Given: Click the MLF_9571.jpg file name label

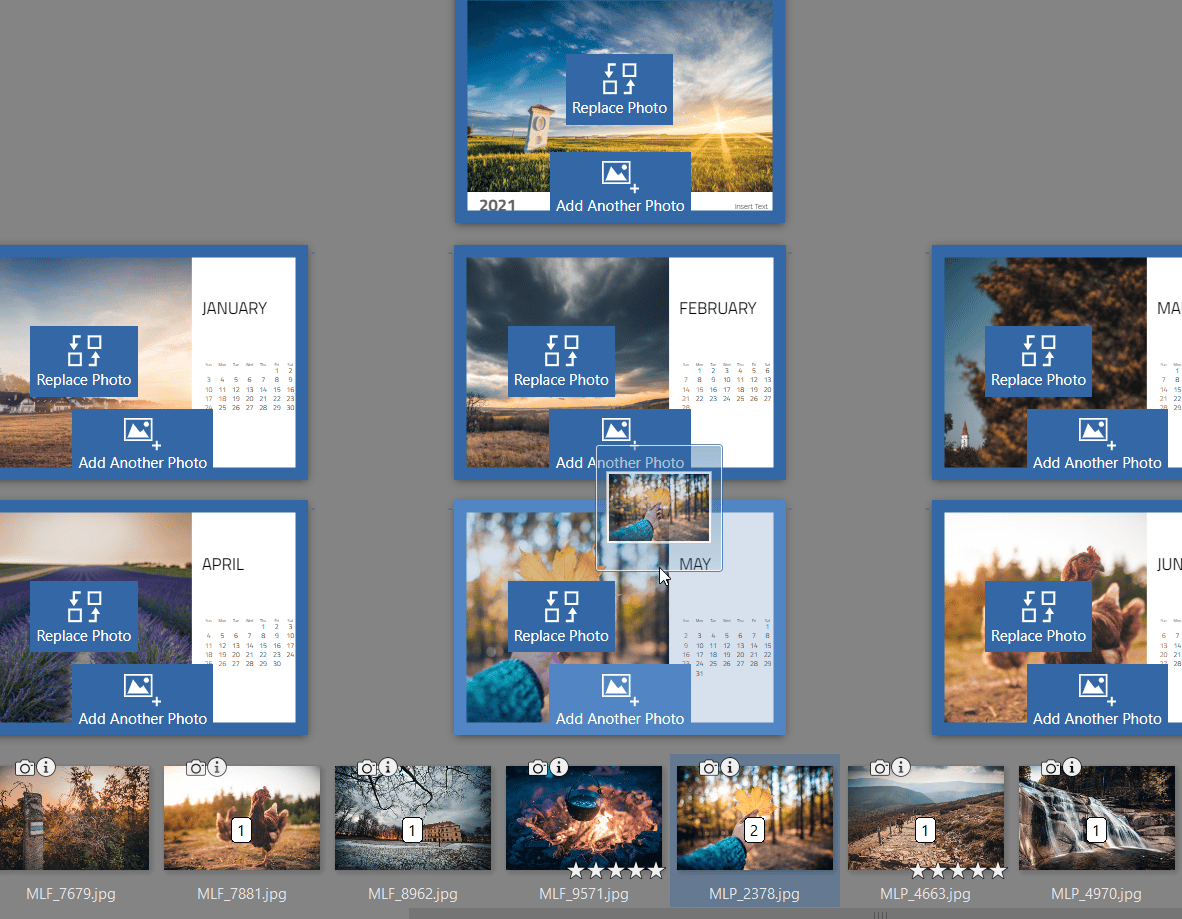Looking at the screenshot, I should pos(583,893).
